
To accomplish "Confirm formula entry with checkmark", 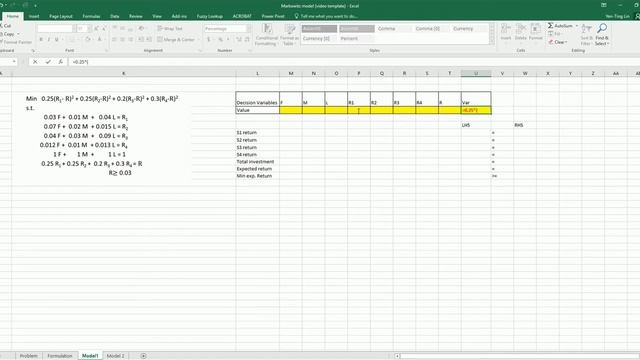I will (x=48, y=62).
